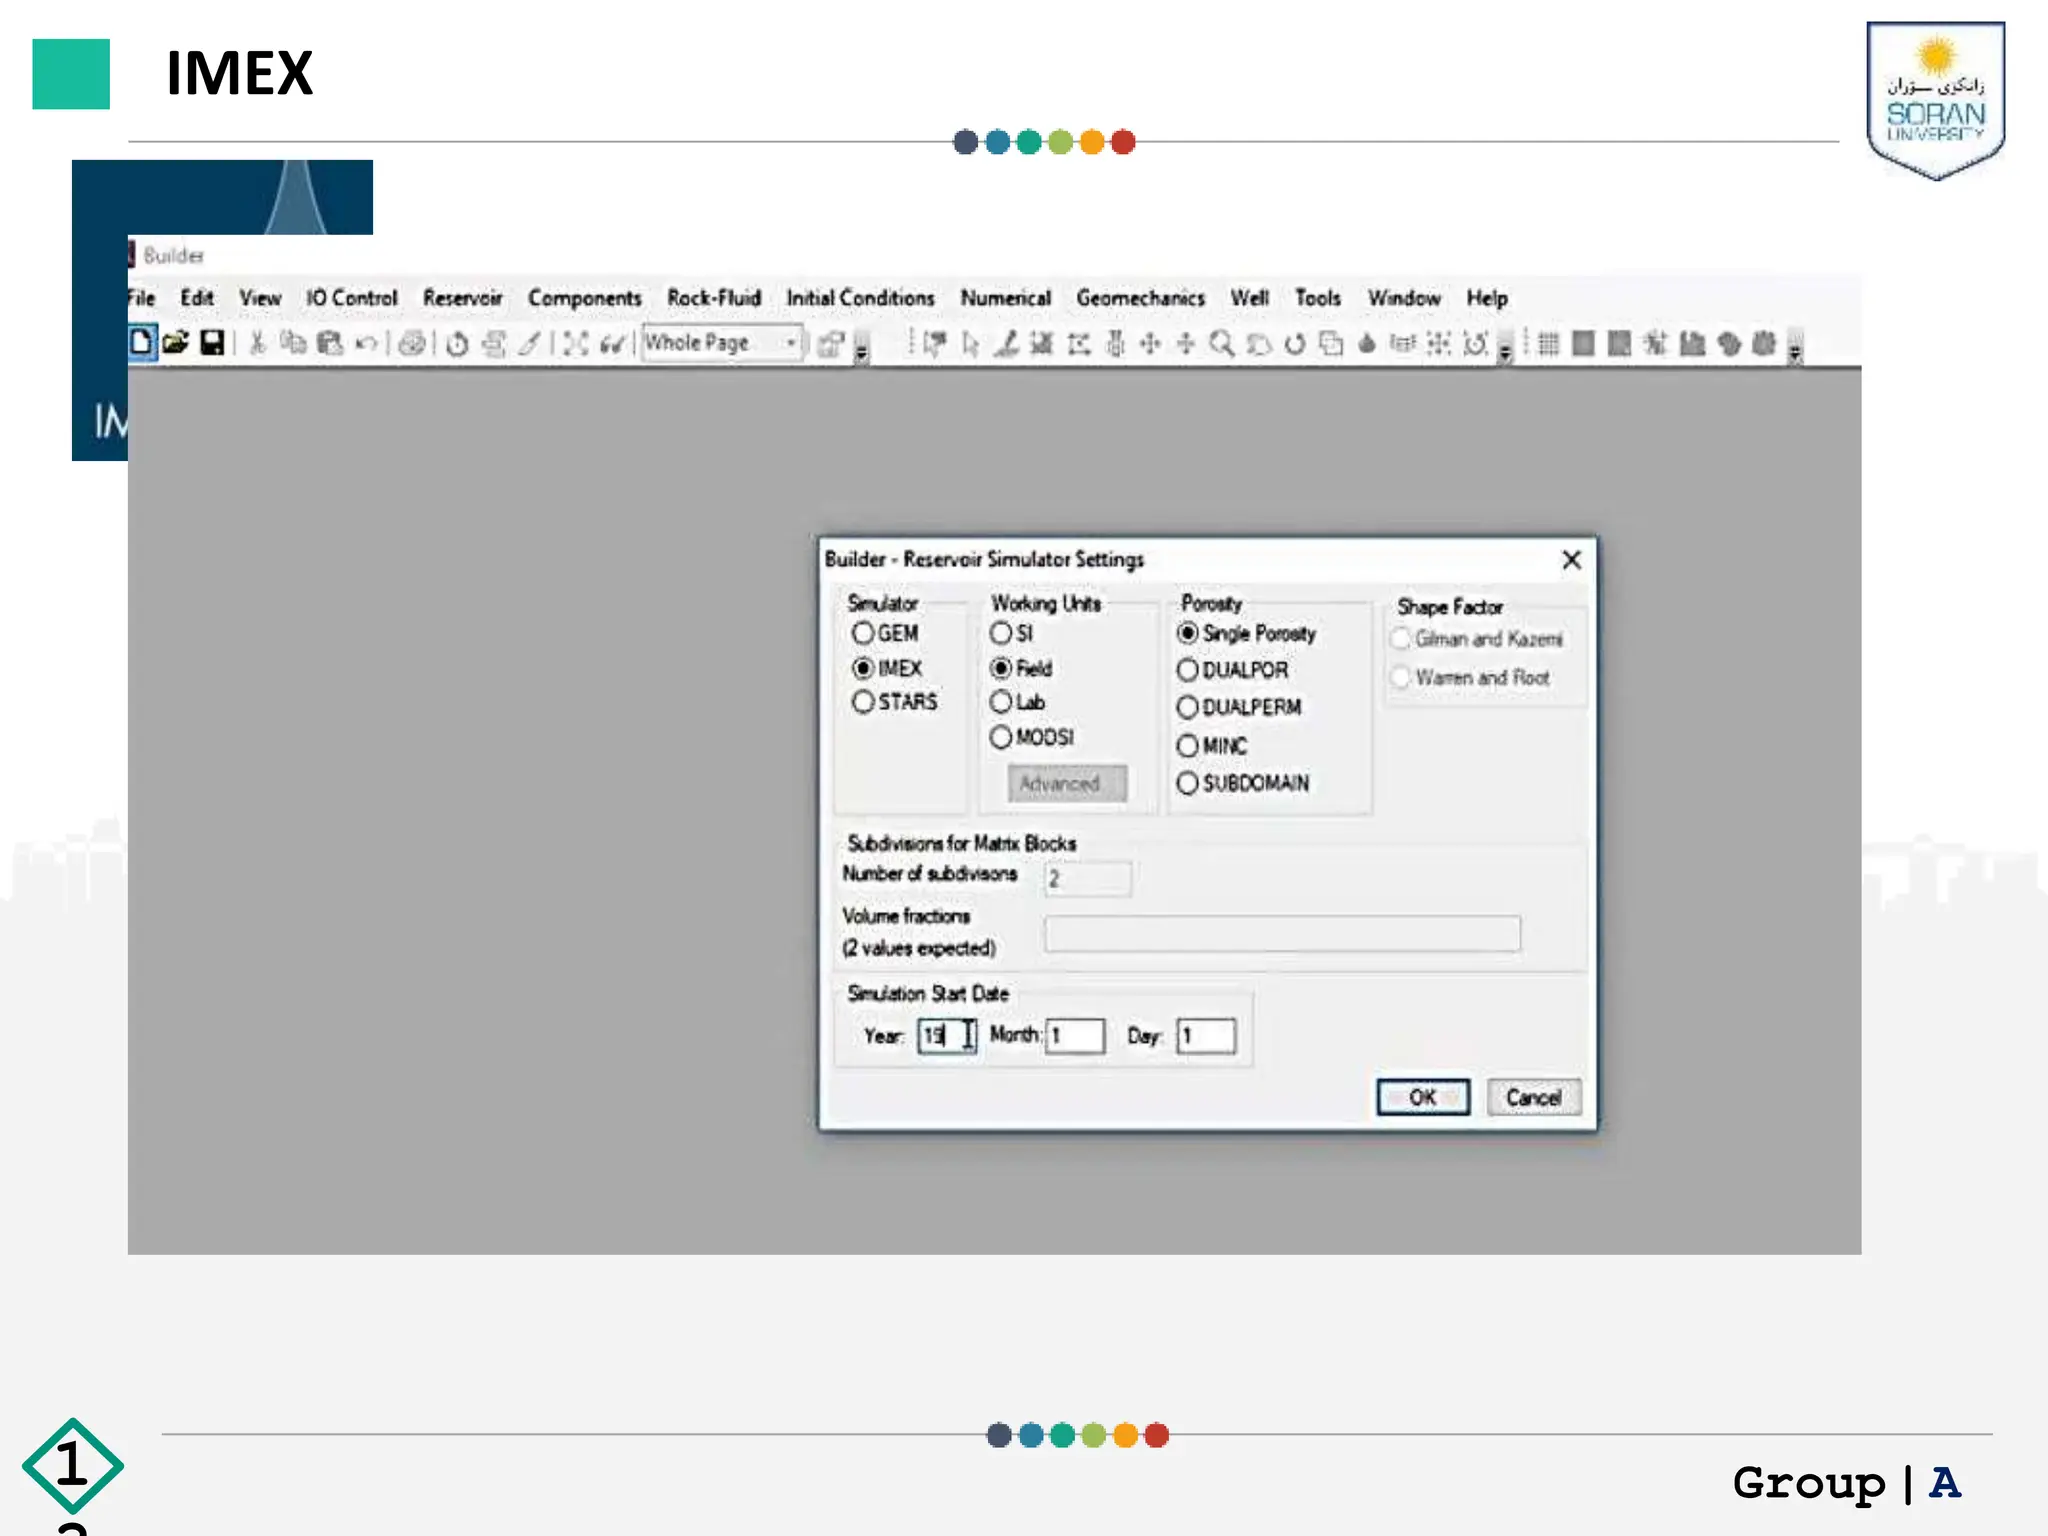Click the rotate circular arrow icon

(1295, 344)
